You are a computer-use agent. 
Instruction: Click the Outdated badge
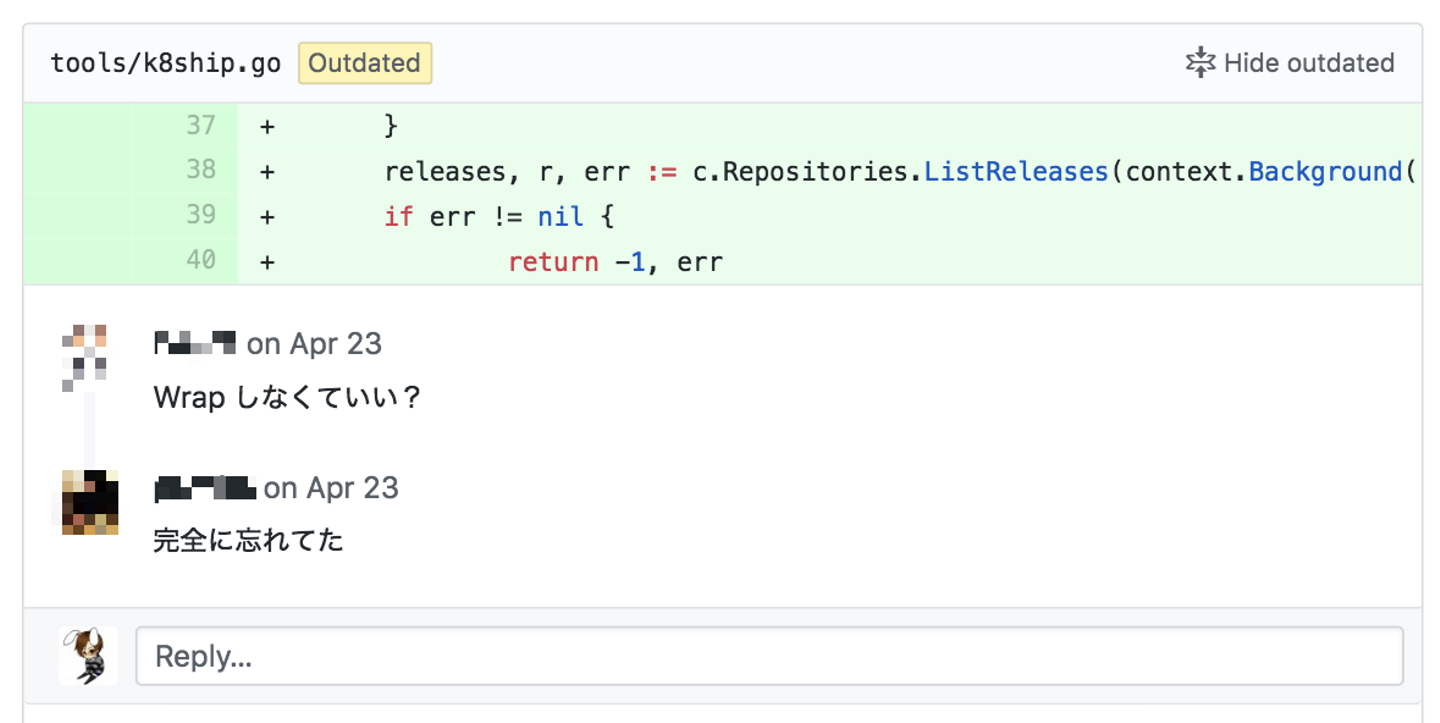[364, 63]
